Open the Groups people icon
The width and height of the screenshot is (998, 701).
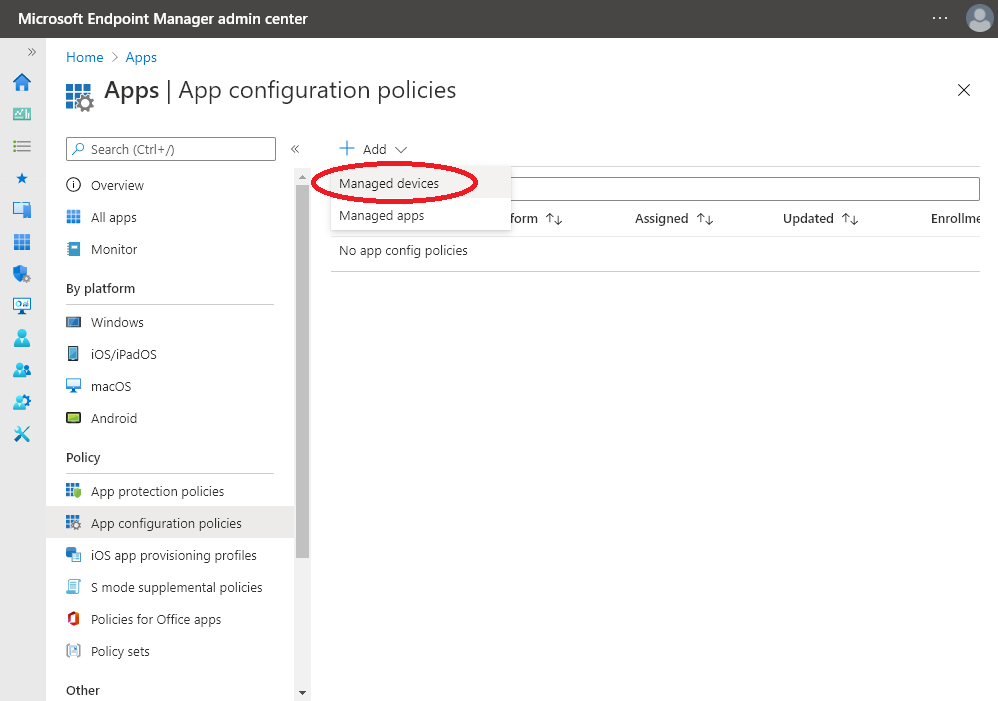click(x=22, y=370)
